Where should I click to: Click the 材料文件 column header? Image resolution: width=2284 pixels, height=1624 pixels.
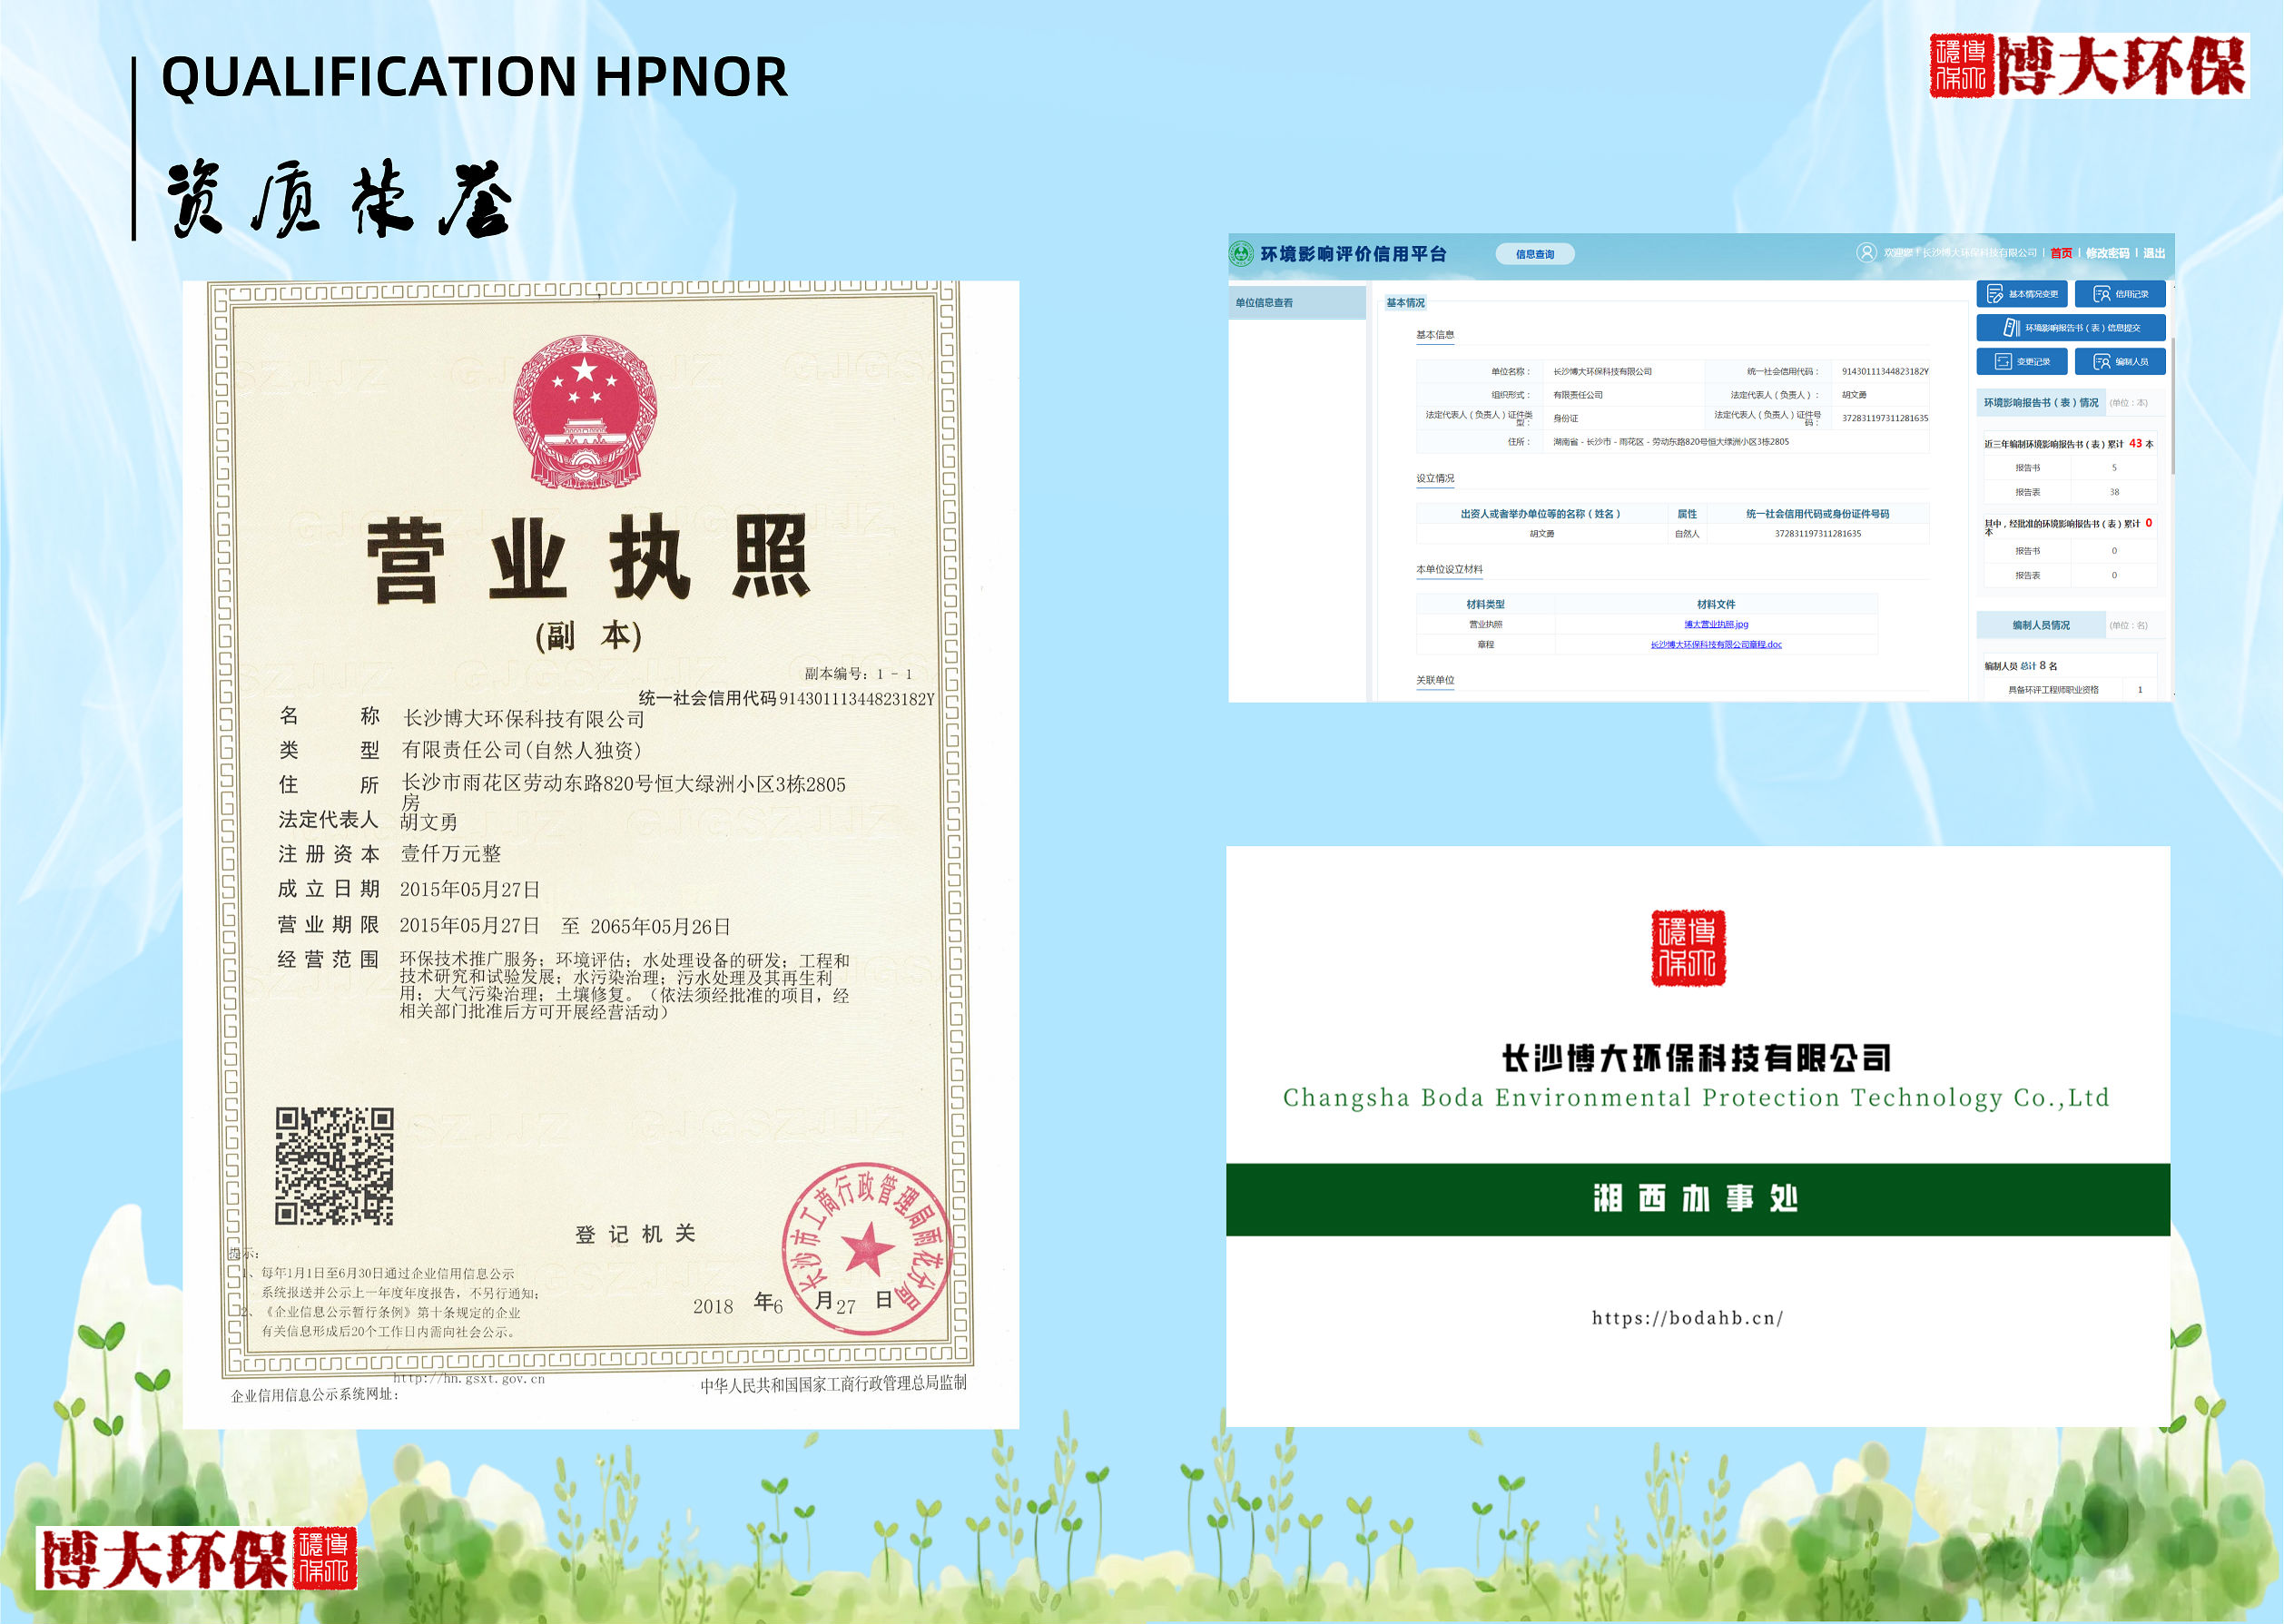click(1716, 605)
